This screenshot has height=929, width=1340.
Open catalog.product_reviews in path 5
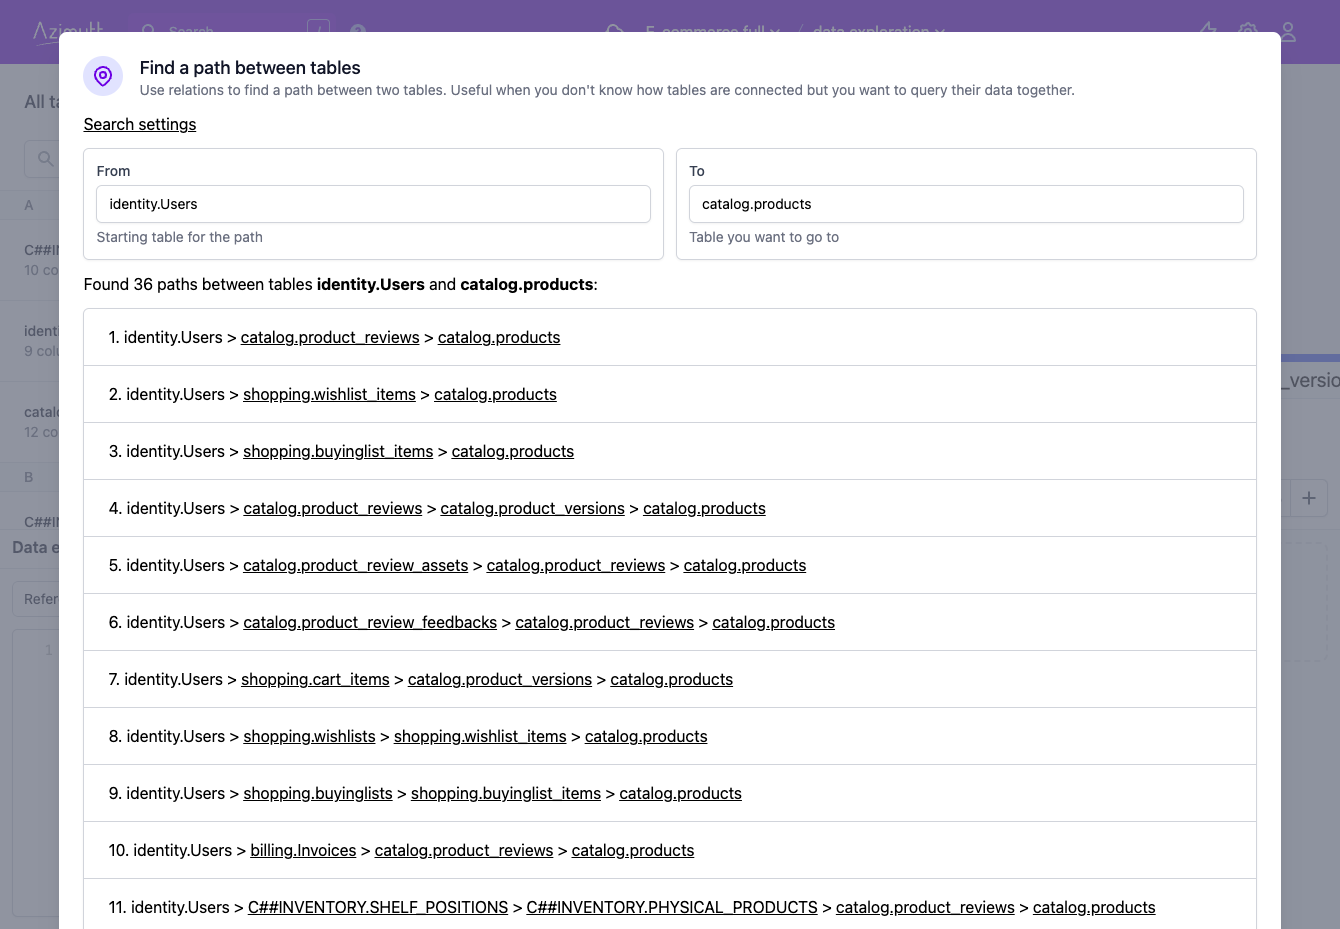coord(576,565)
